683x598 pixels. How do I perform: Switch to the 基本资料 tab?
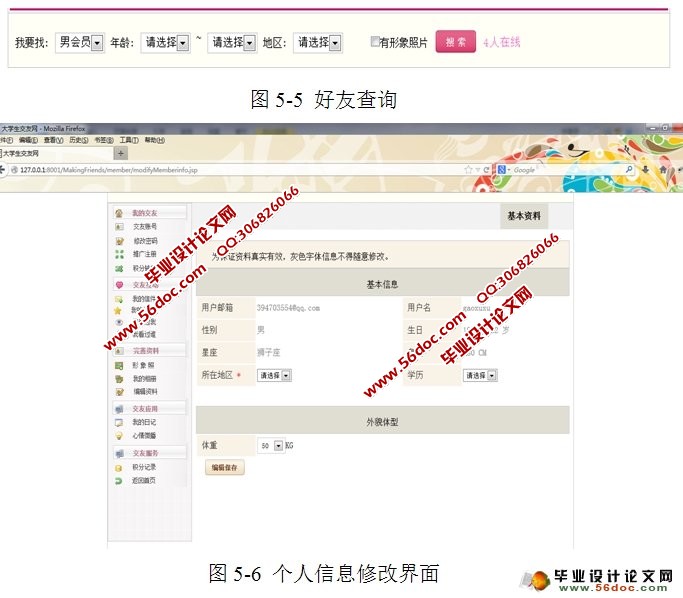(x=523, y=216)
